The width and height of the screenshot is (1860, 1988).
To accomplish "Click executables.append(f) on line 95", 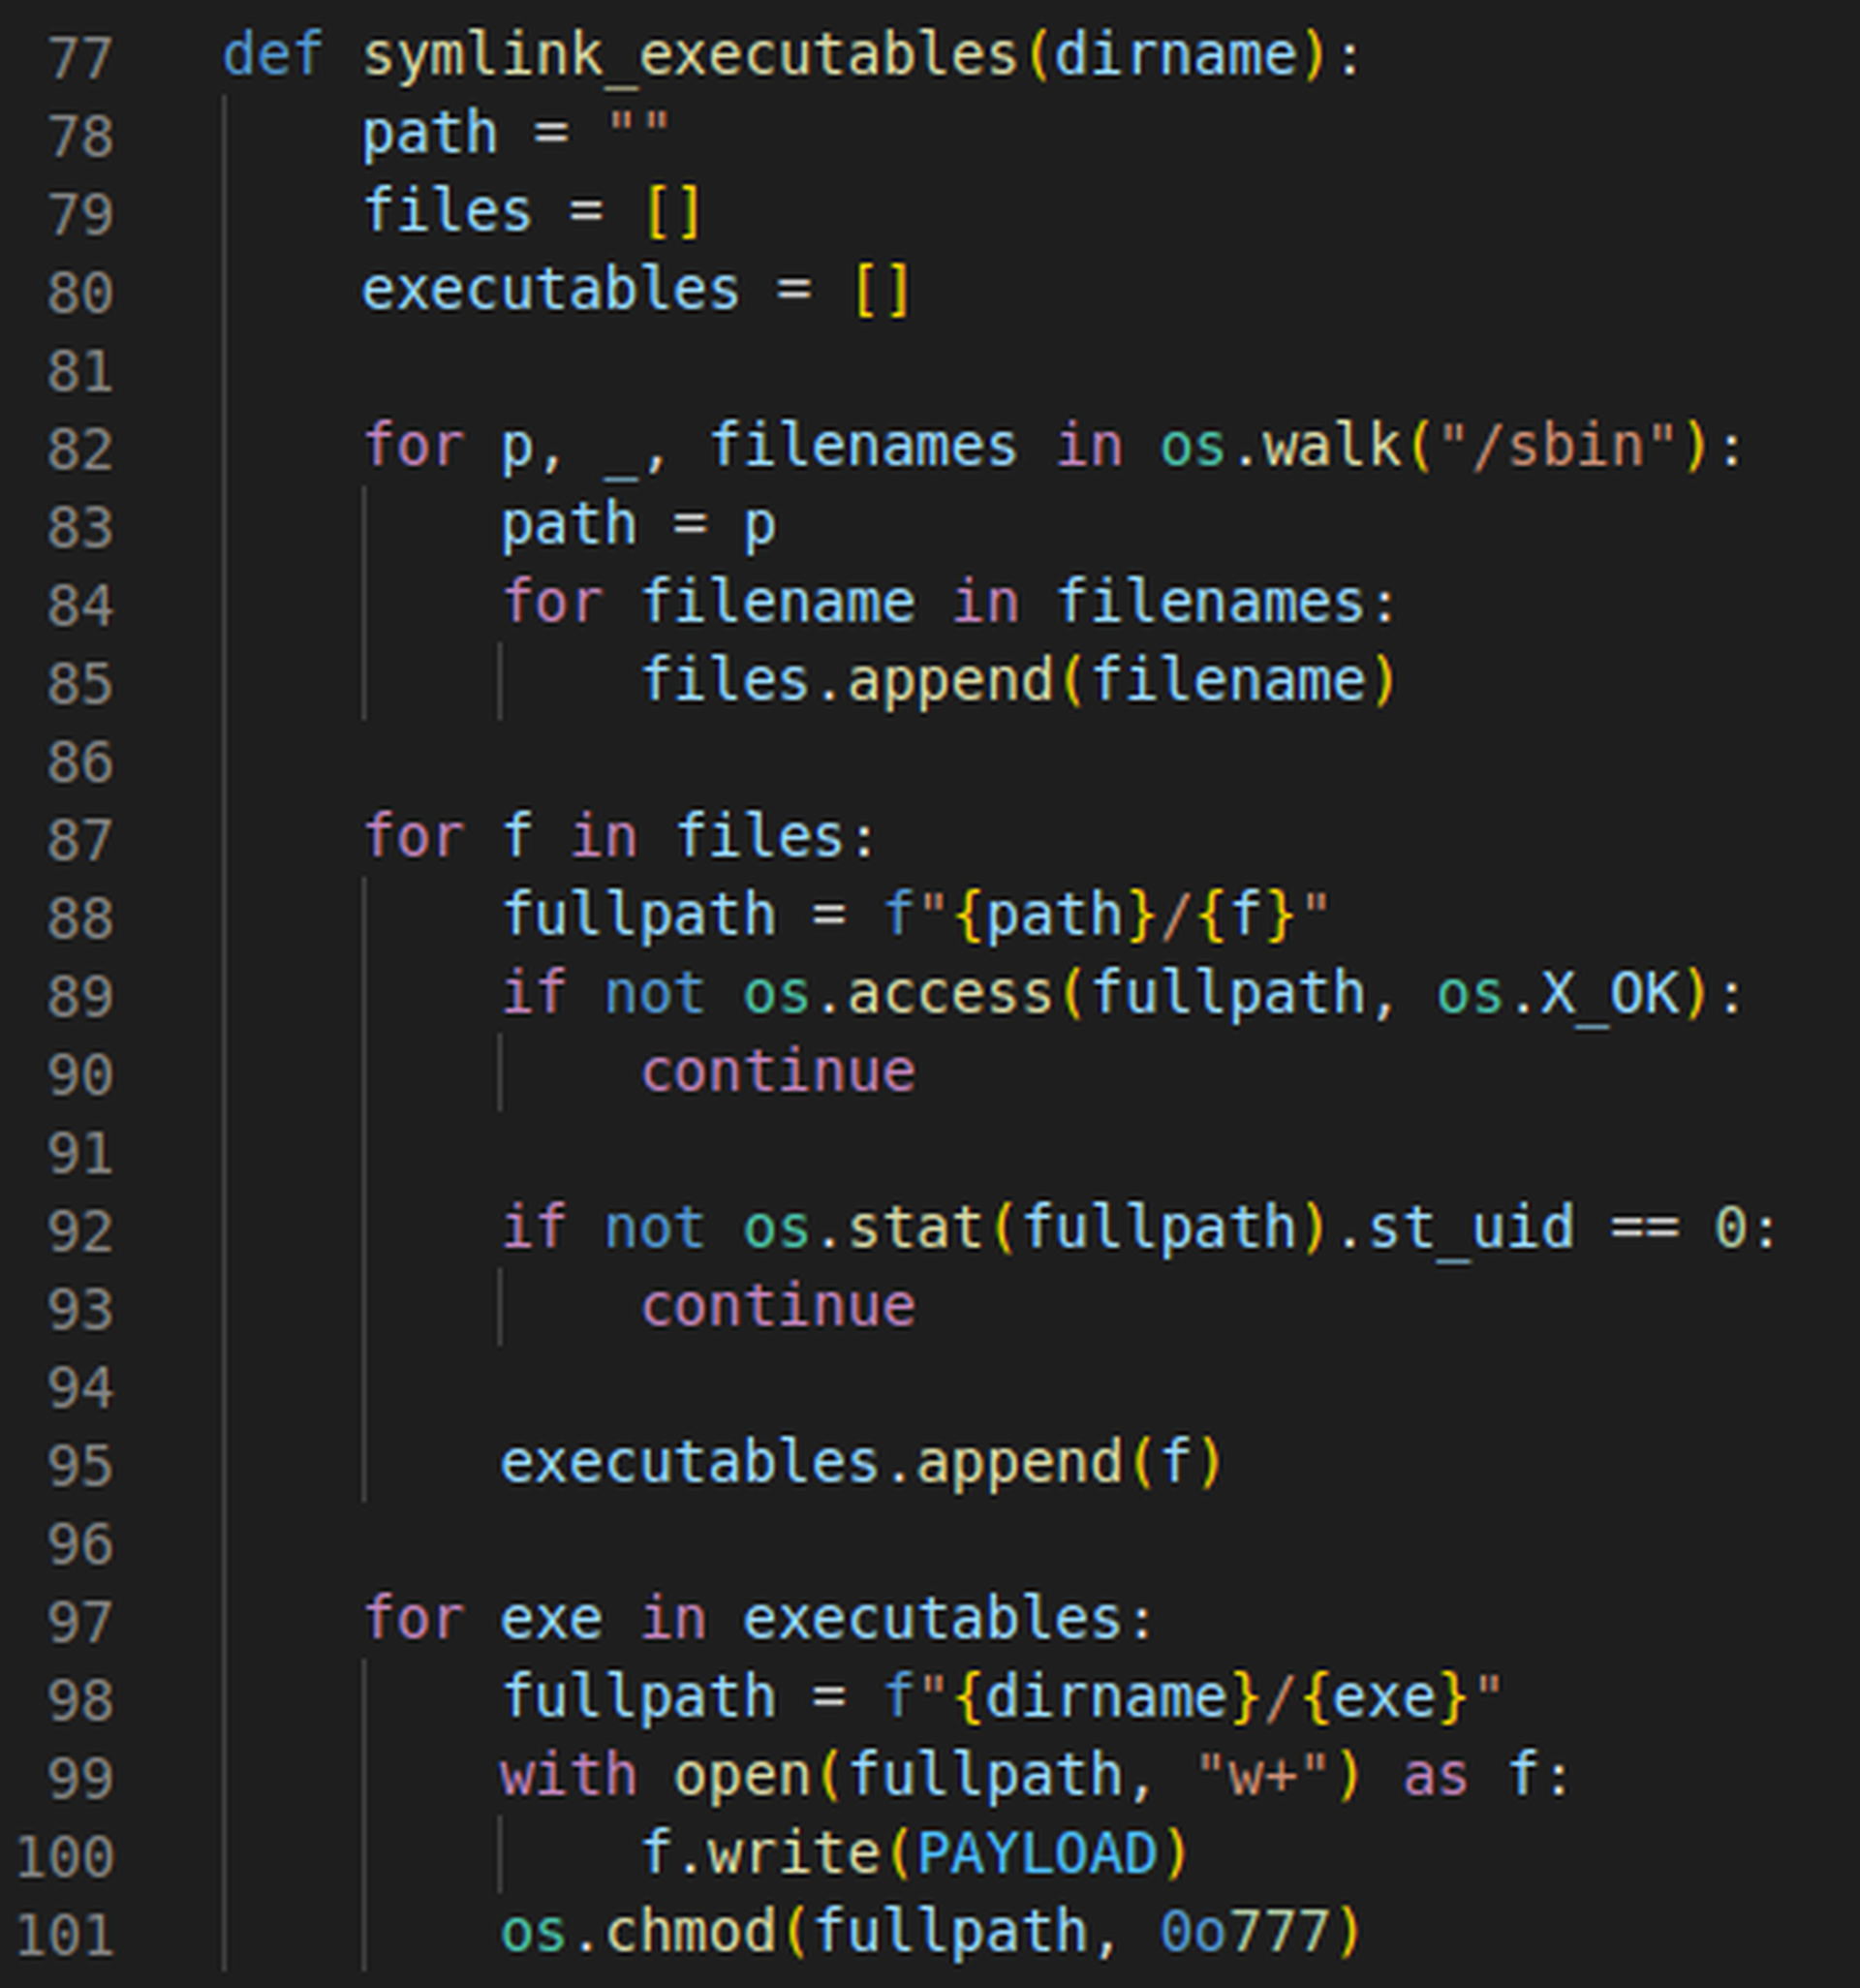I will (x=861, y=1463).
